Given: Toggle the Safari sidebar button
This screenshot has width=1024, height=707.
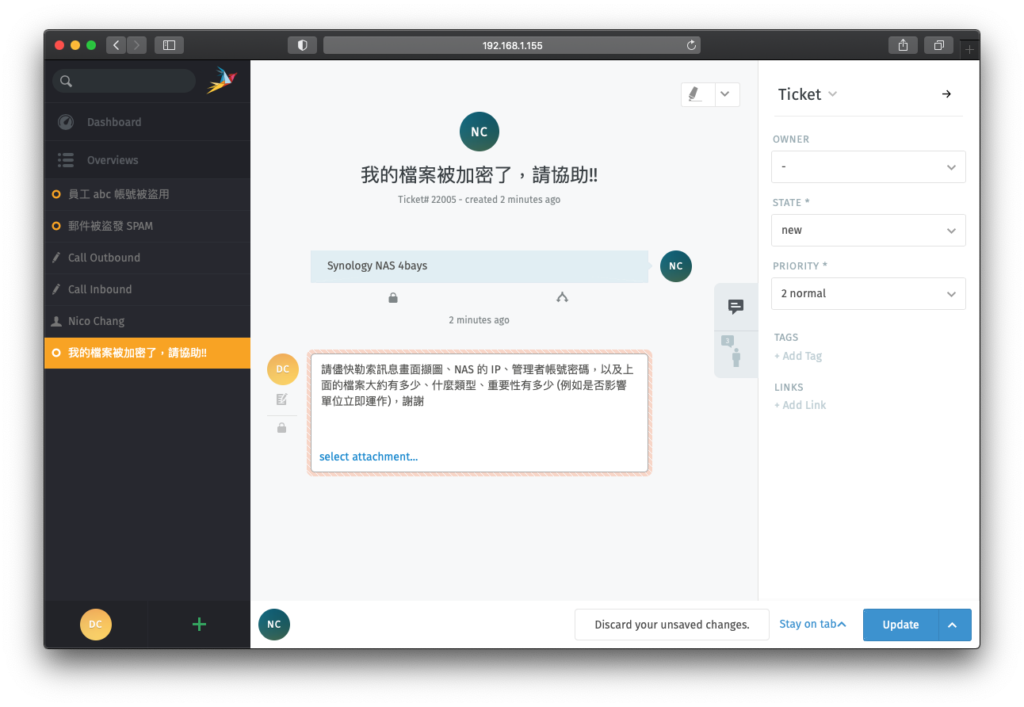Looking at the screenshot, I should tap(169, 45).
